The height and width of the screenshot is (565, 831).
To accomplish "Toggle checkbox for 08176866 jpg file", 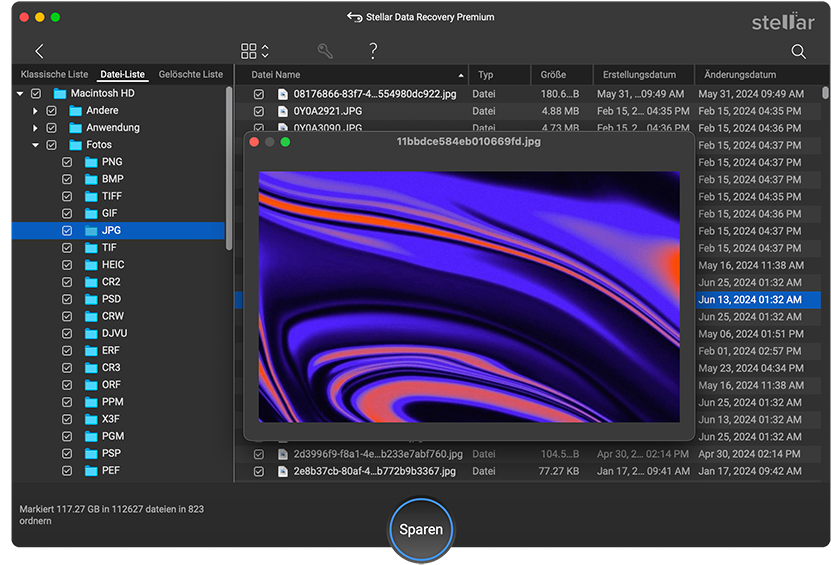I will click(259, 94).
